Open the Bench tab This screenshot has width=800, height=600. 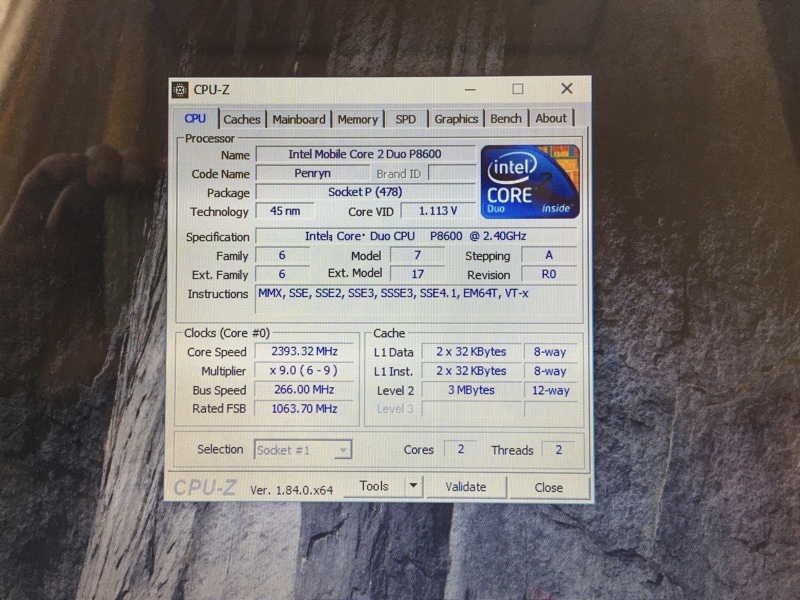(506, 119)
